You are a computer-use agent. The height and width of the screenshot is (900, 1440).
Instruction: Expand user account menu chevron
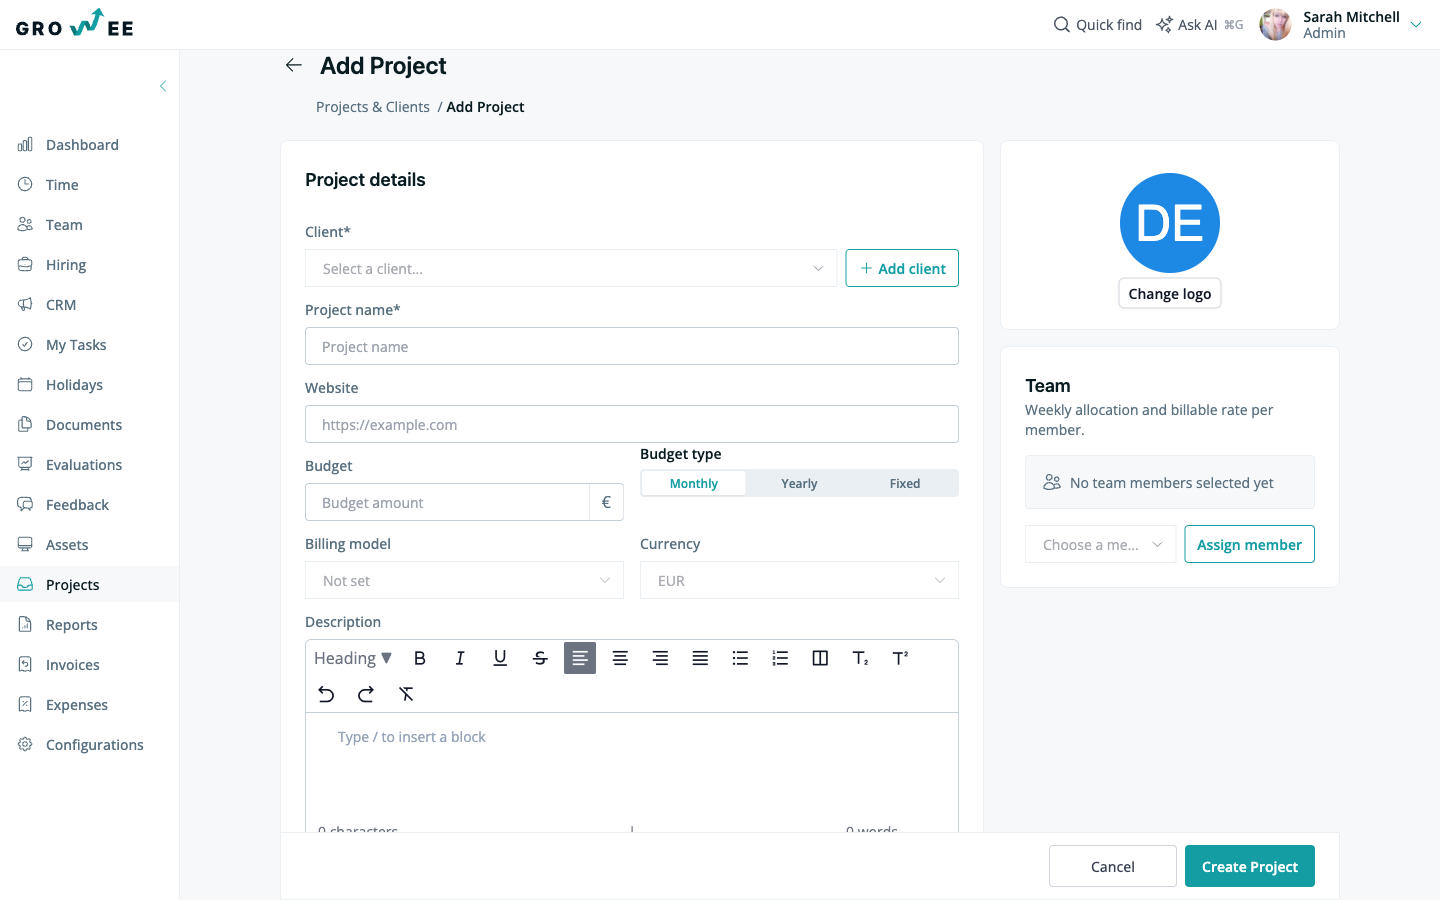tap(1416, 25)
